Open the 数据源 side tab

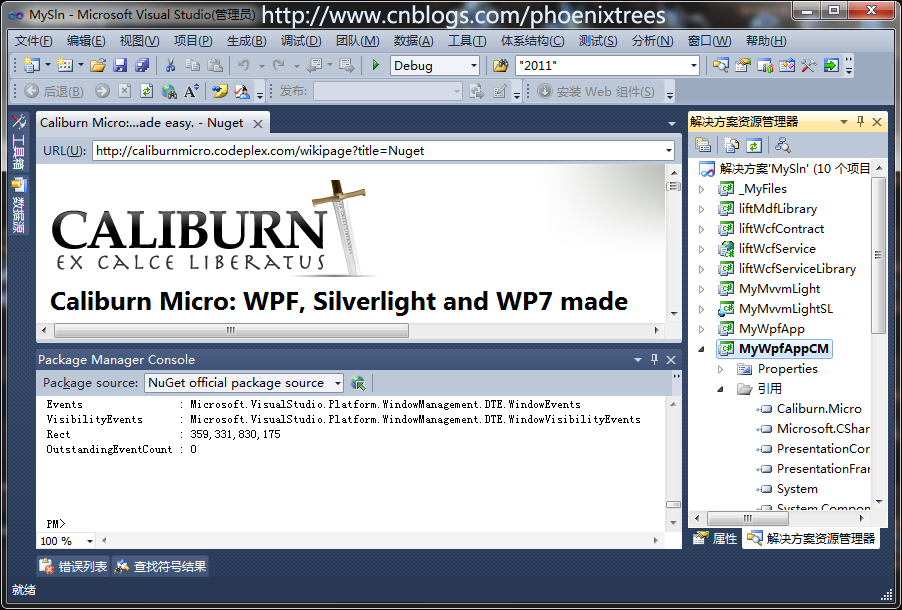pos(19,205)
